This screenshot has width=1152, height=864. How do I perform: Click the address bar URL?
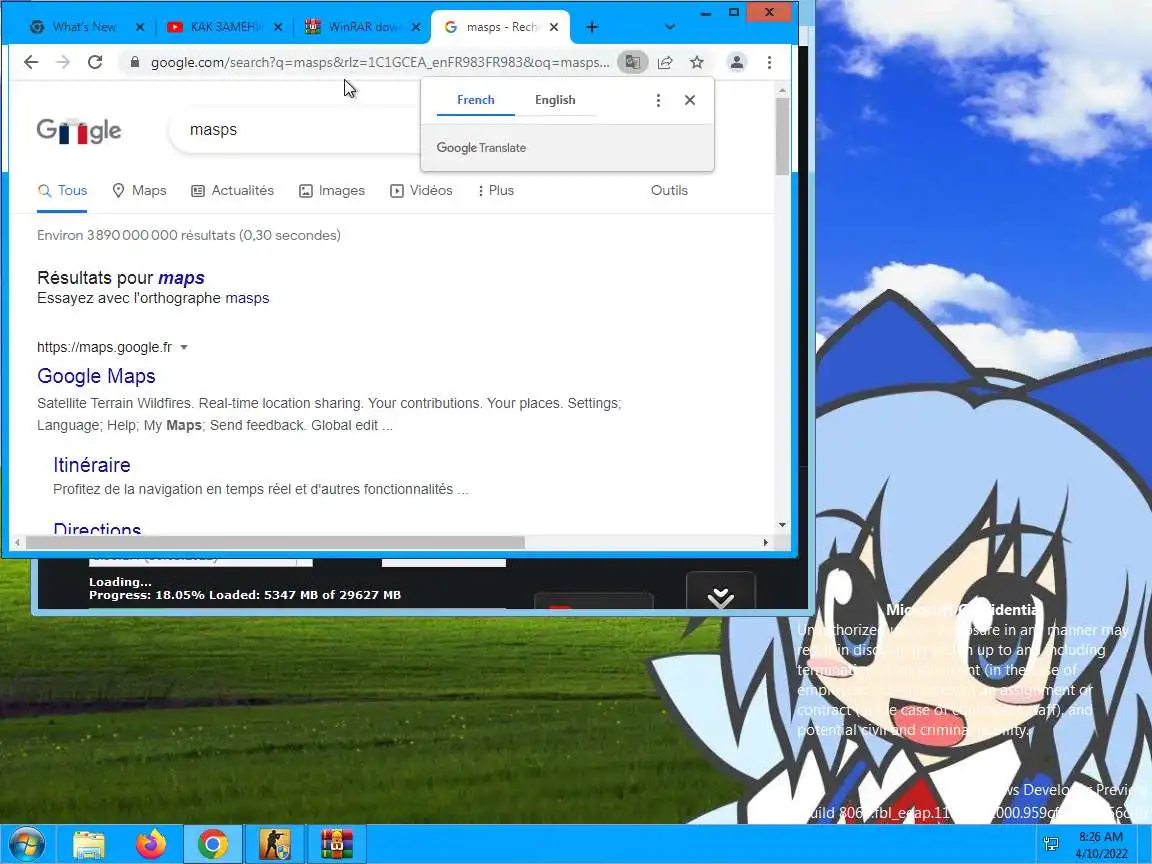point(380,62)
